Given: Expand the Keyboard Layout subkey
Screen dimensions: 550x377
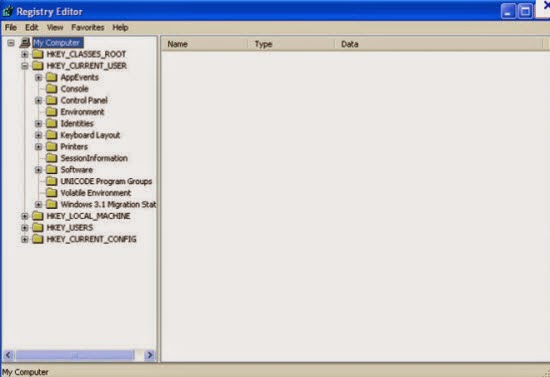Looking at the screenshot, I should pyautogui.click(x=39, y=135).
